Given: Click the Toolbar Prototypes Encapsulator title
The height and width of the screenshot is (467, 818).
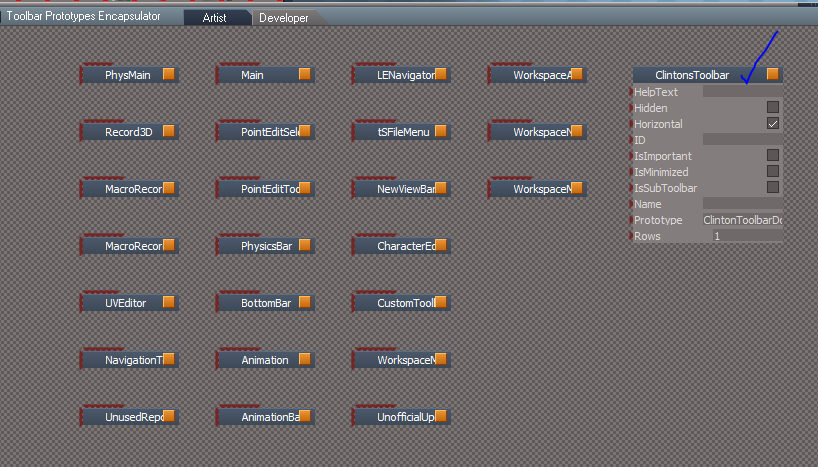Looking at the screenshot, I should 83,16.
